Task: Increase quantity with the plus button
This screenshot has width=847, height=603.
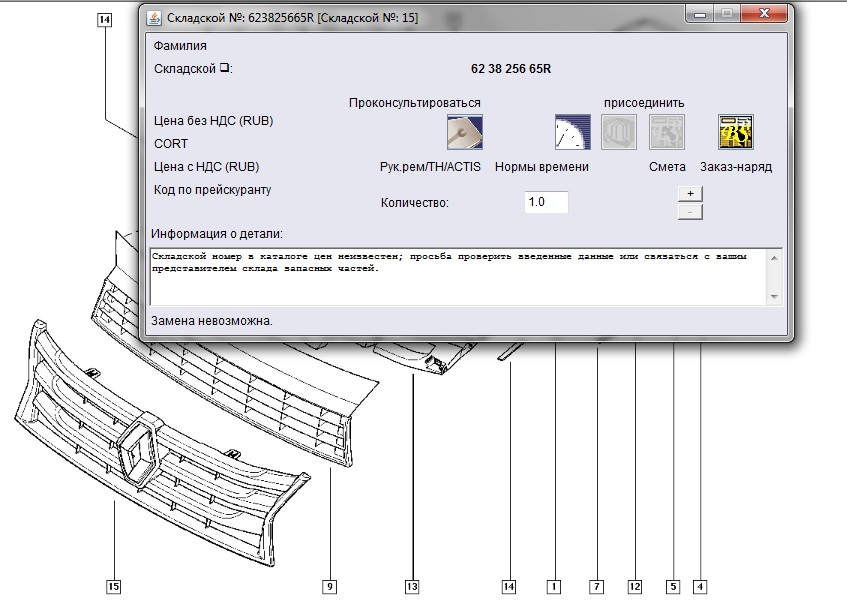Action: (689, 193)
